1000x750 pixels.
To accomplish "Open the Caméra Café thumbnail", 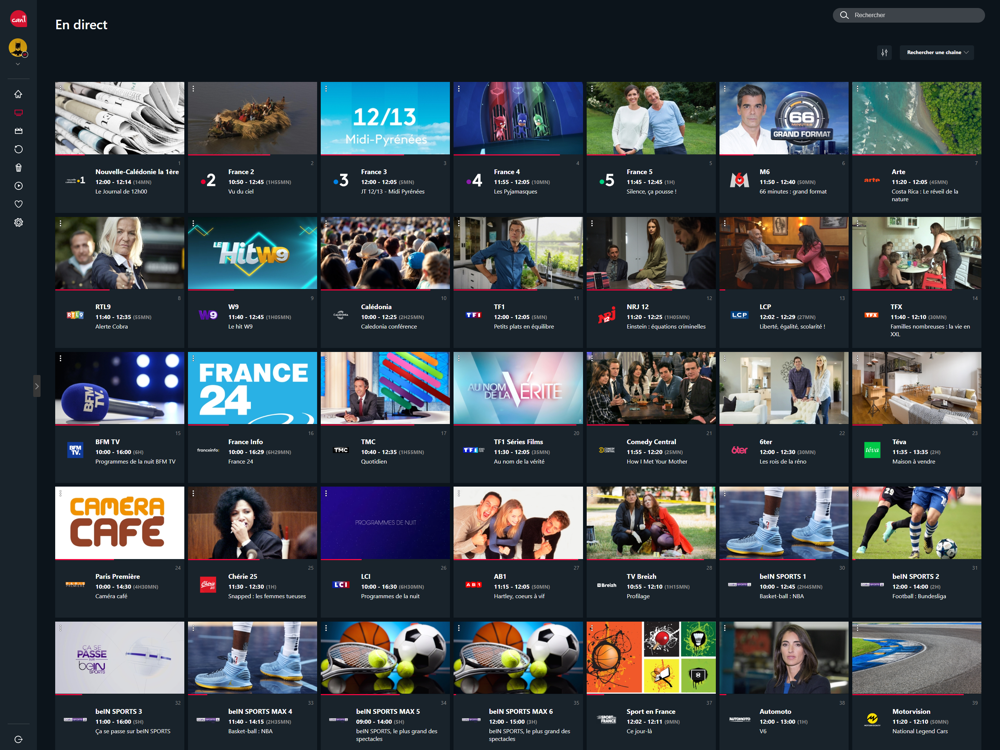I will click(119, 523).
